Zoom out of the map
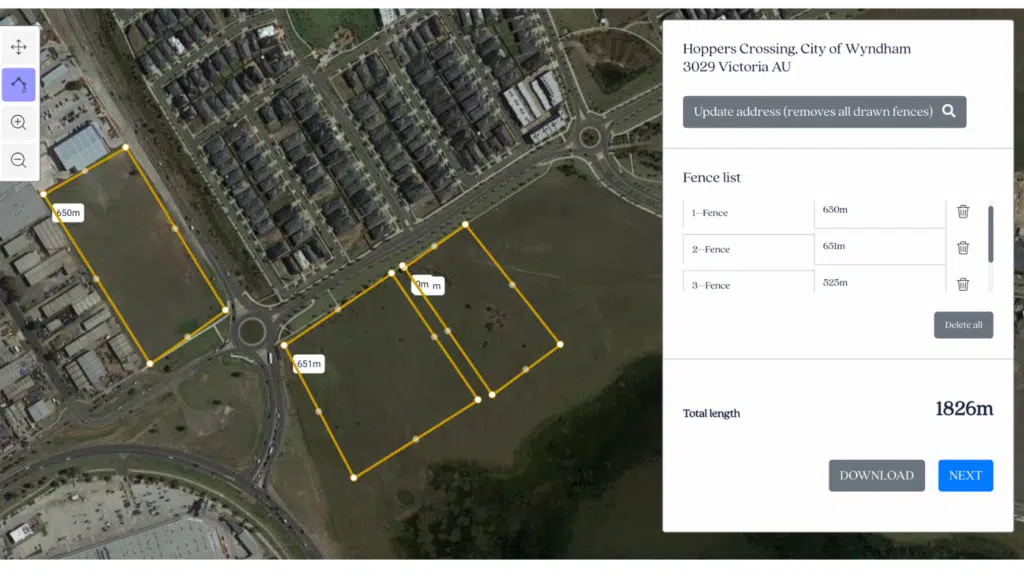This screenshot has width=1024, height=576. [x=19, y=160]
